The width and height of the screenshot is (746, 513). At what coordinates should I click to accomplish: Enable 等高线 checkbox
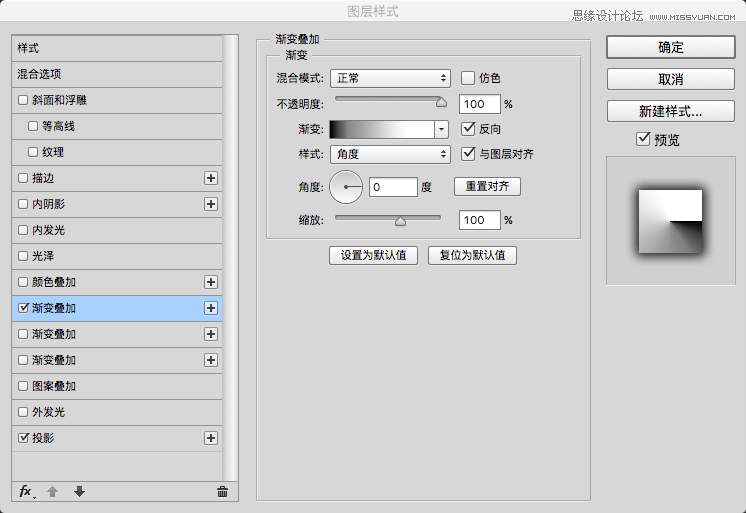33,126
